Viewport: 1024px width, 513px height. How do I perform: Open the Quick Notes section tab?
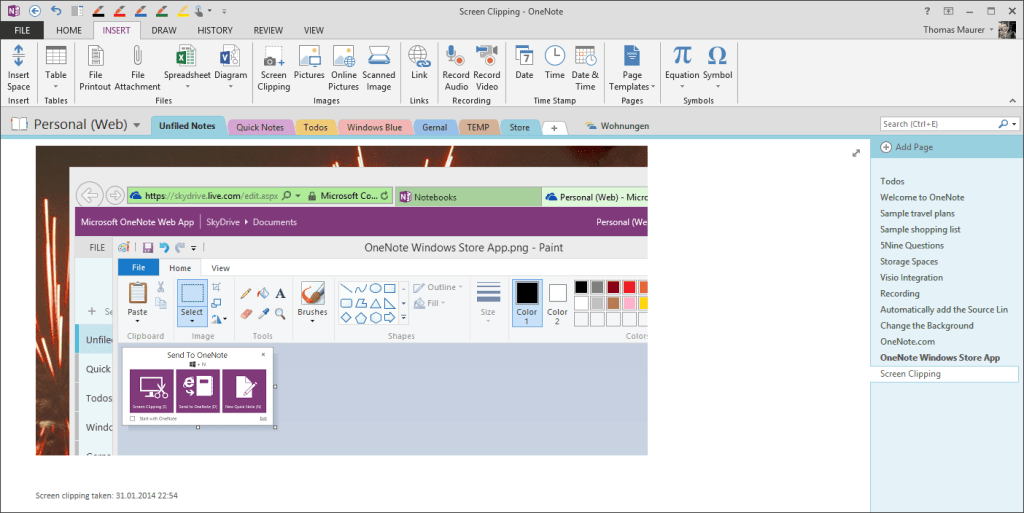click(260, 127)
